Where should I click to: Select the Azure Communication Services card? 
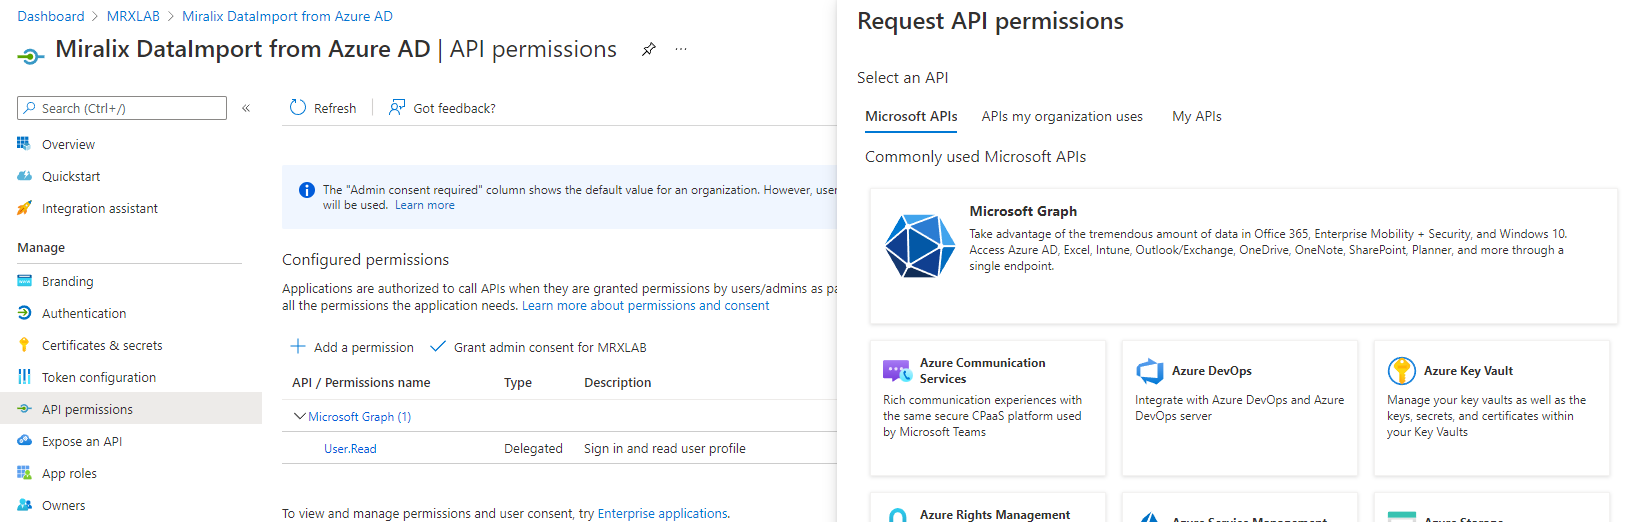(x=988, y=408)
